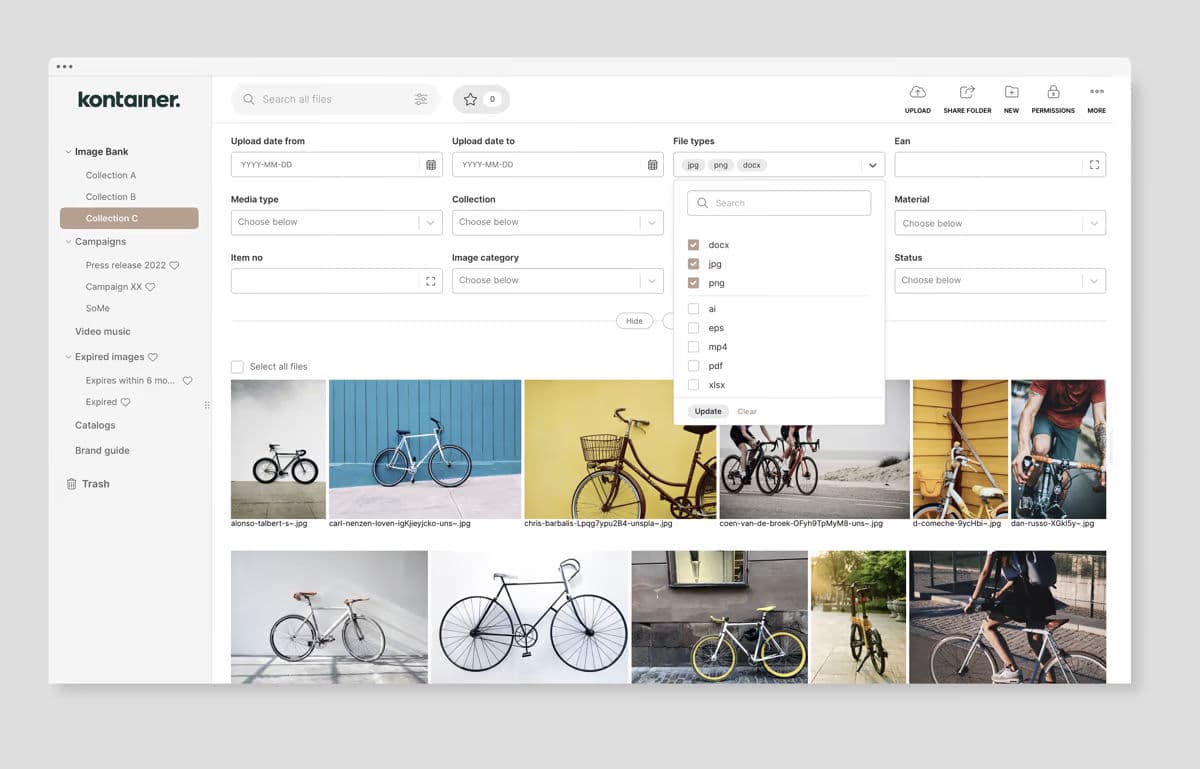This screenshot has height=769, width=1200.
Task: Click the Update button in File types
Action: click(x=708, y=412)
